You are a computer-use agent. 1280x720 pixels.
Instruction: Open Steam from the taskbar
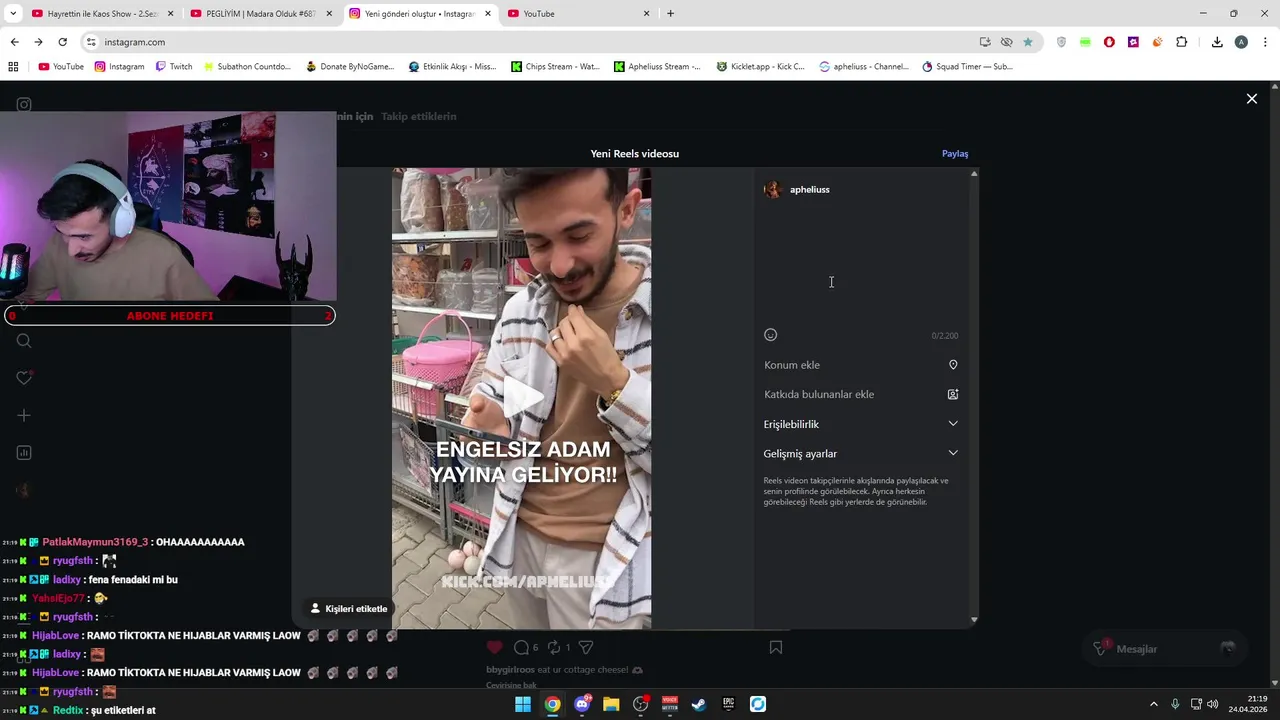(699, 704)
